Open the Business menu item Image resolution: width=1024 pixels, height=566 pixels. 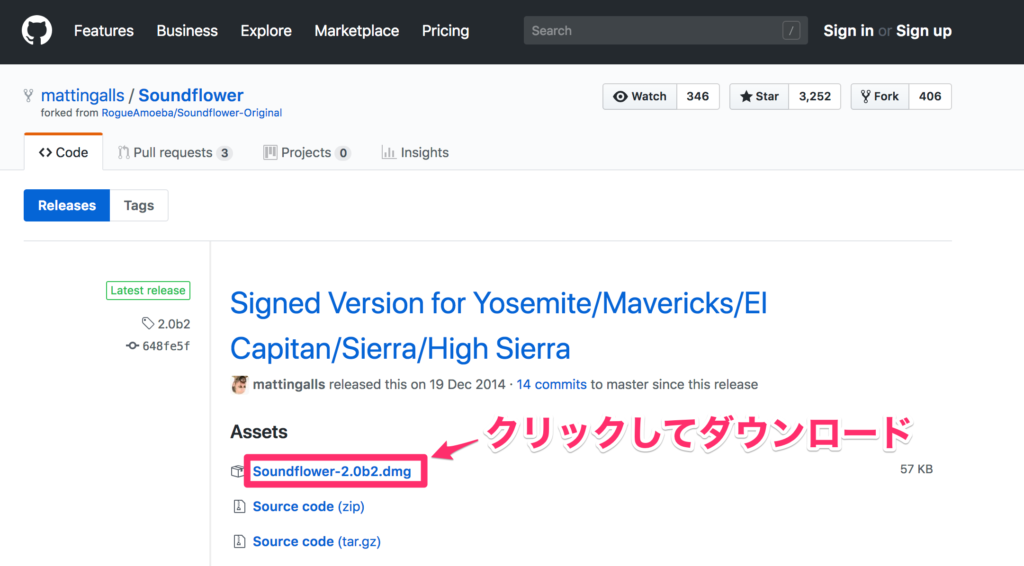click(x=187, y=31)
